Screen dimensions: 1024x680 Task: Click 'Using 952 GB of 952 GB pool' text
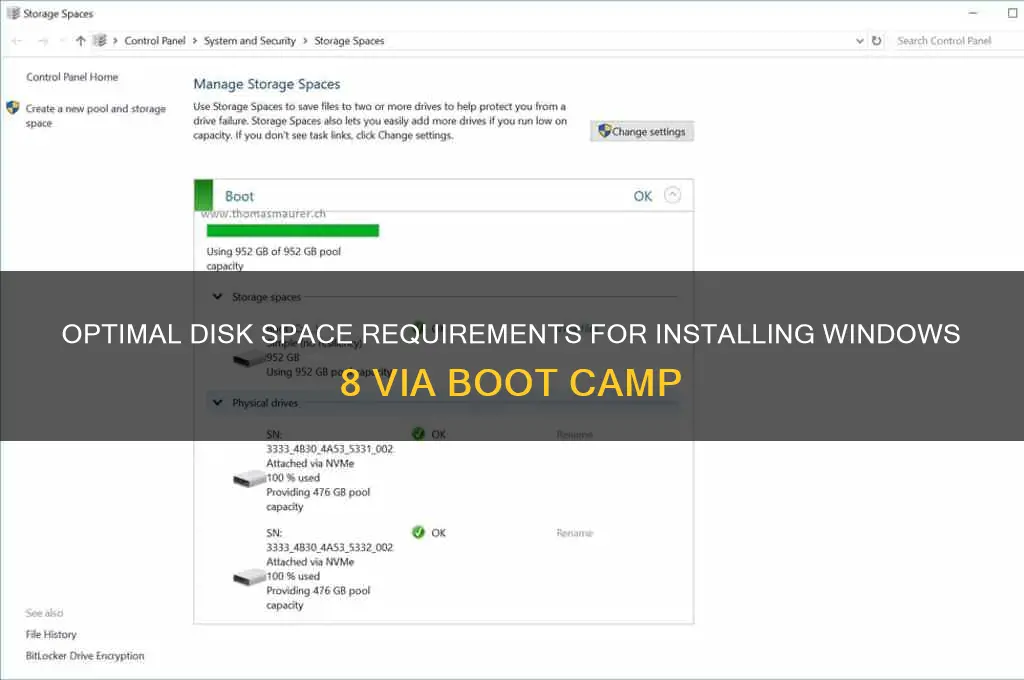tap(274, 251)
